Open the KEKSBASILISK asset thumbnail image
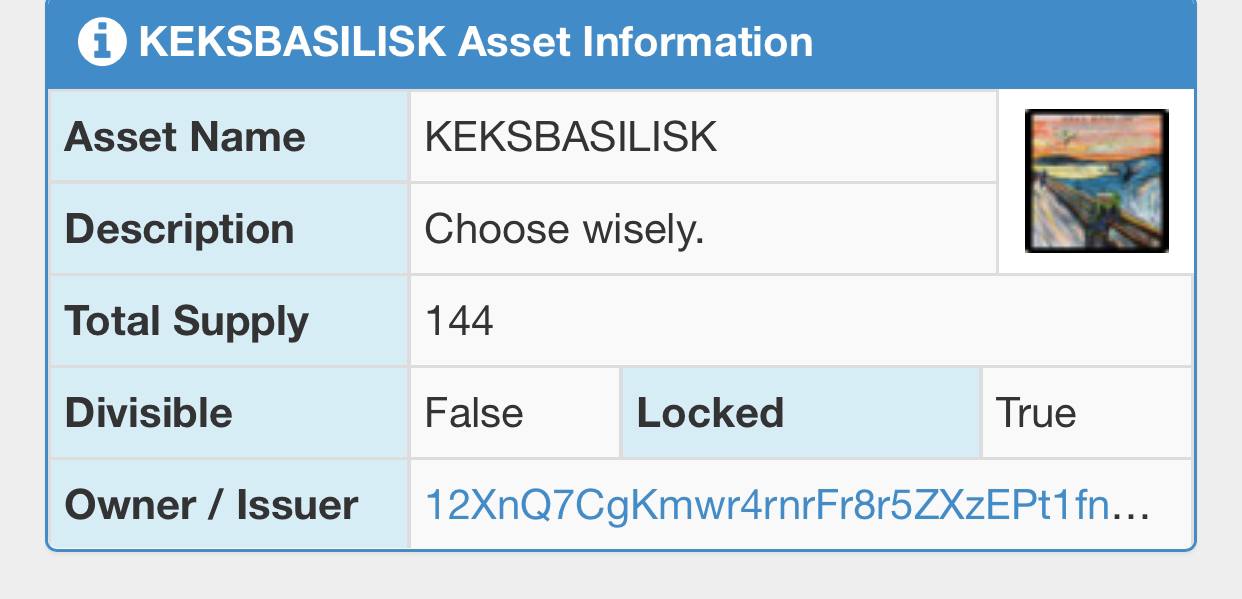Screen dimensions: 1242x599 coord(1097,180)
